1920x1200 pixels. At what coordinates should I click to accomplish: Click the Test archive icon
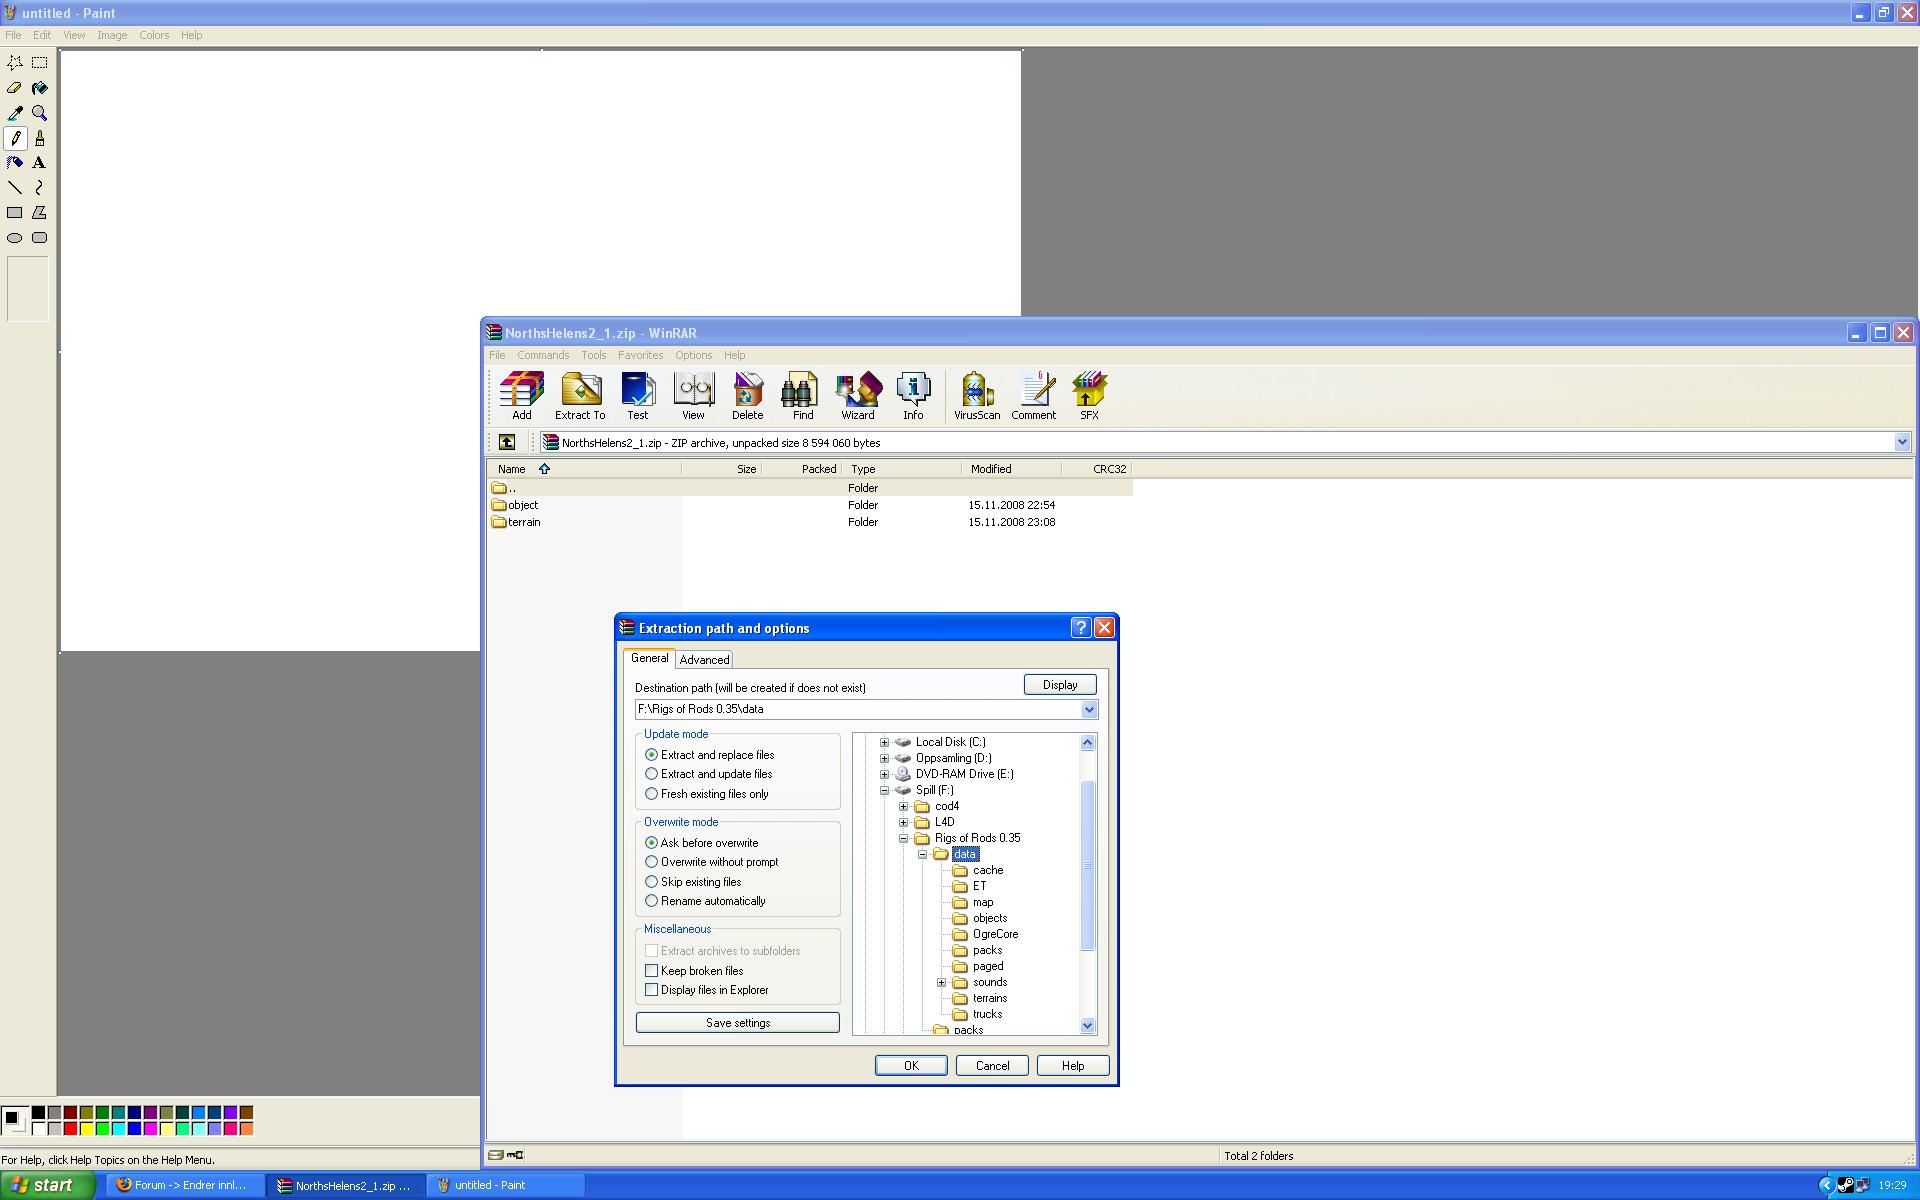pyautogui.click(x=638, y=395)
